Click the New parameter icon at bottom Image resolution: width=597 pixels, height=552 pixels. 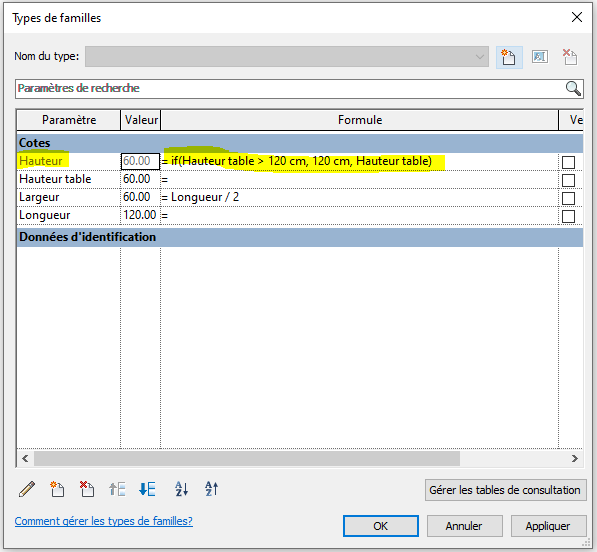point(57,489)
